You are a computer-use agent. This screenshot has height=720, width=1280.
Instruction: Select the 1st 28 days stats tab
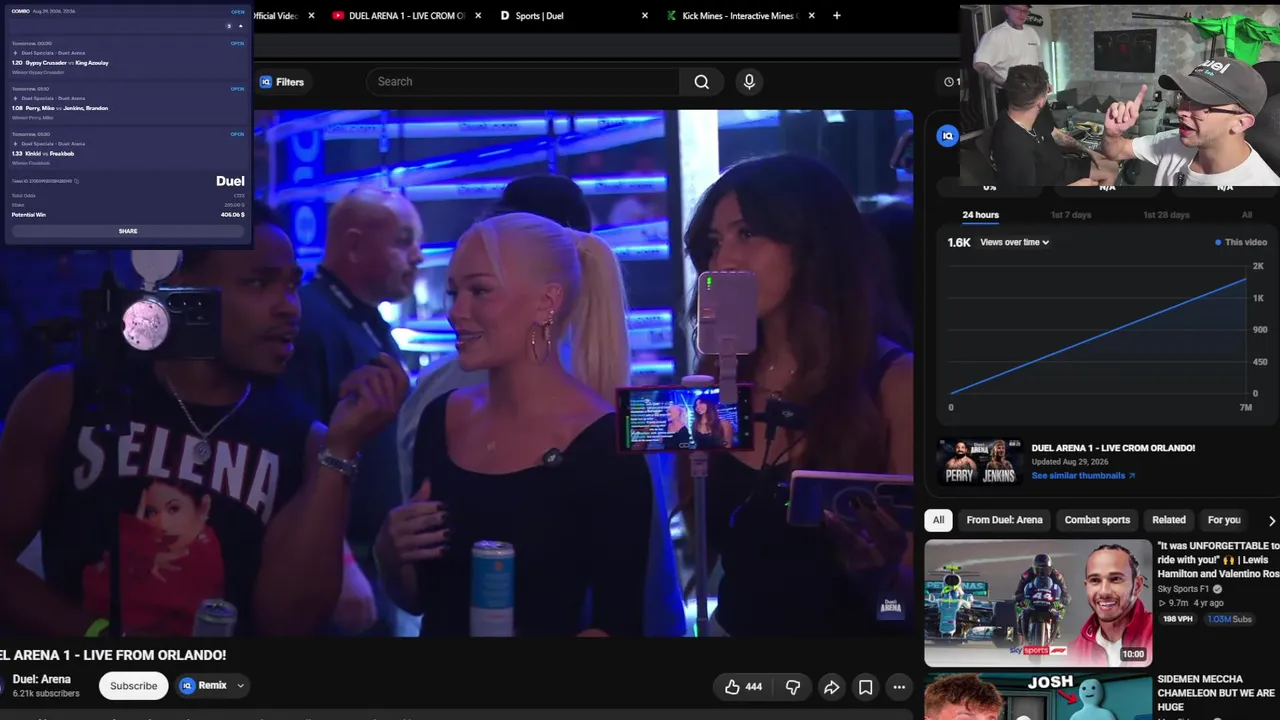[x=1166, y=215]
